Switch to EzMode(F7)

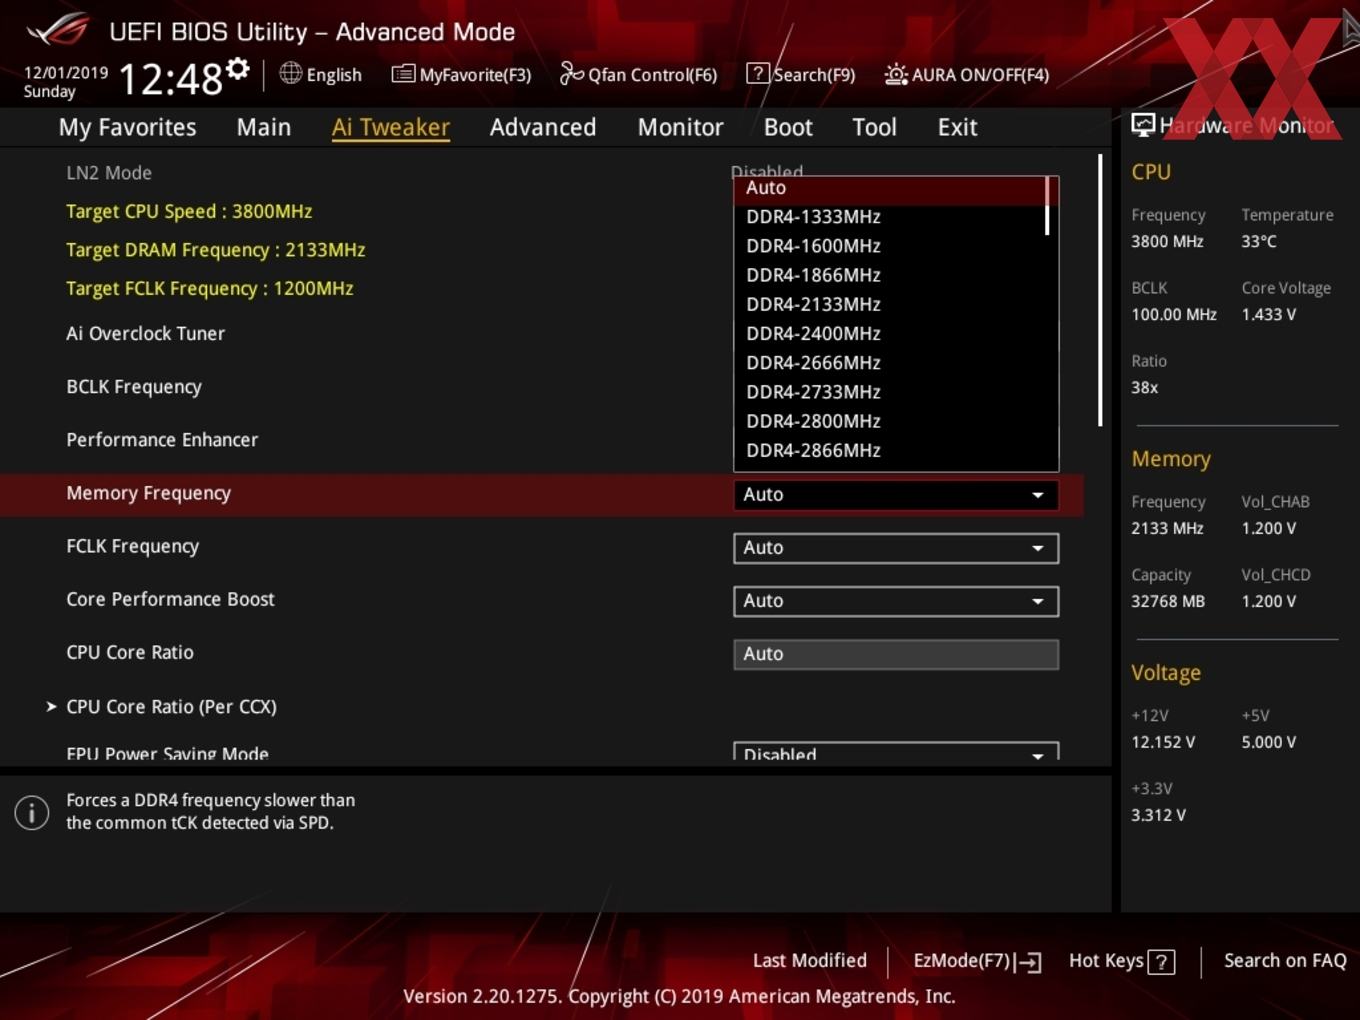pos(977,961)
